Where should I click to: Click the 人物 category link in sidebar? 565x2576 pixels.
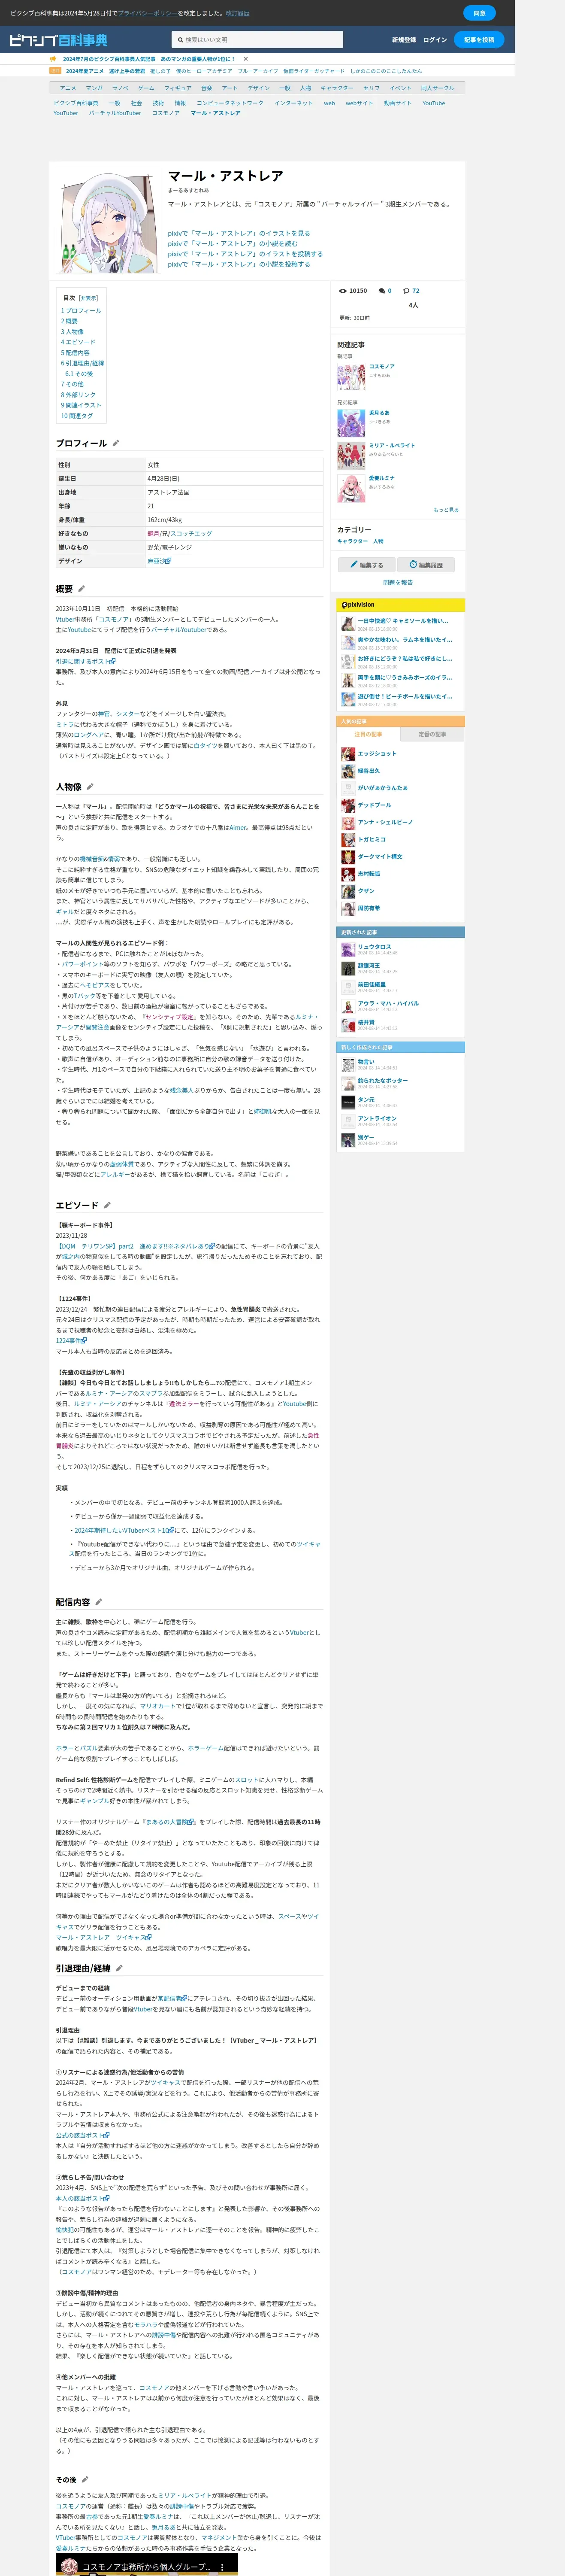pyautogui.click(x=378, y=541)
